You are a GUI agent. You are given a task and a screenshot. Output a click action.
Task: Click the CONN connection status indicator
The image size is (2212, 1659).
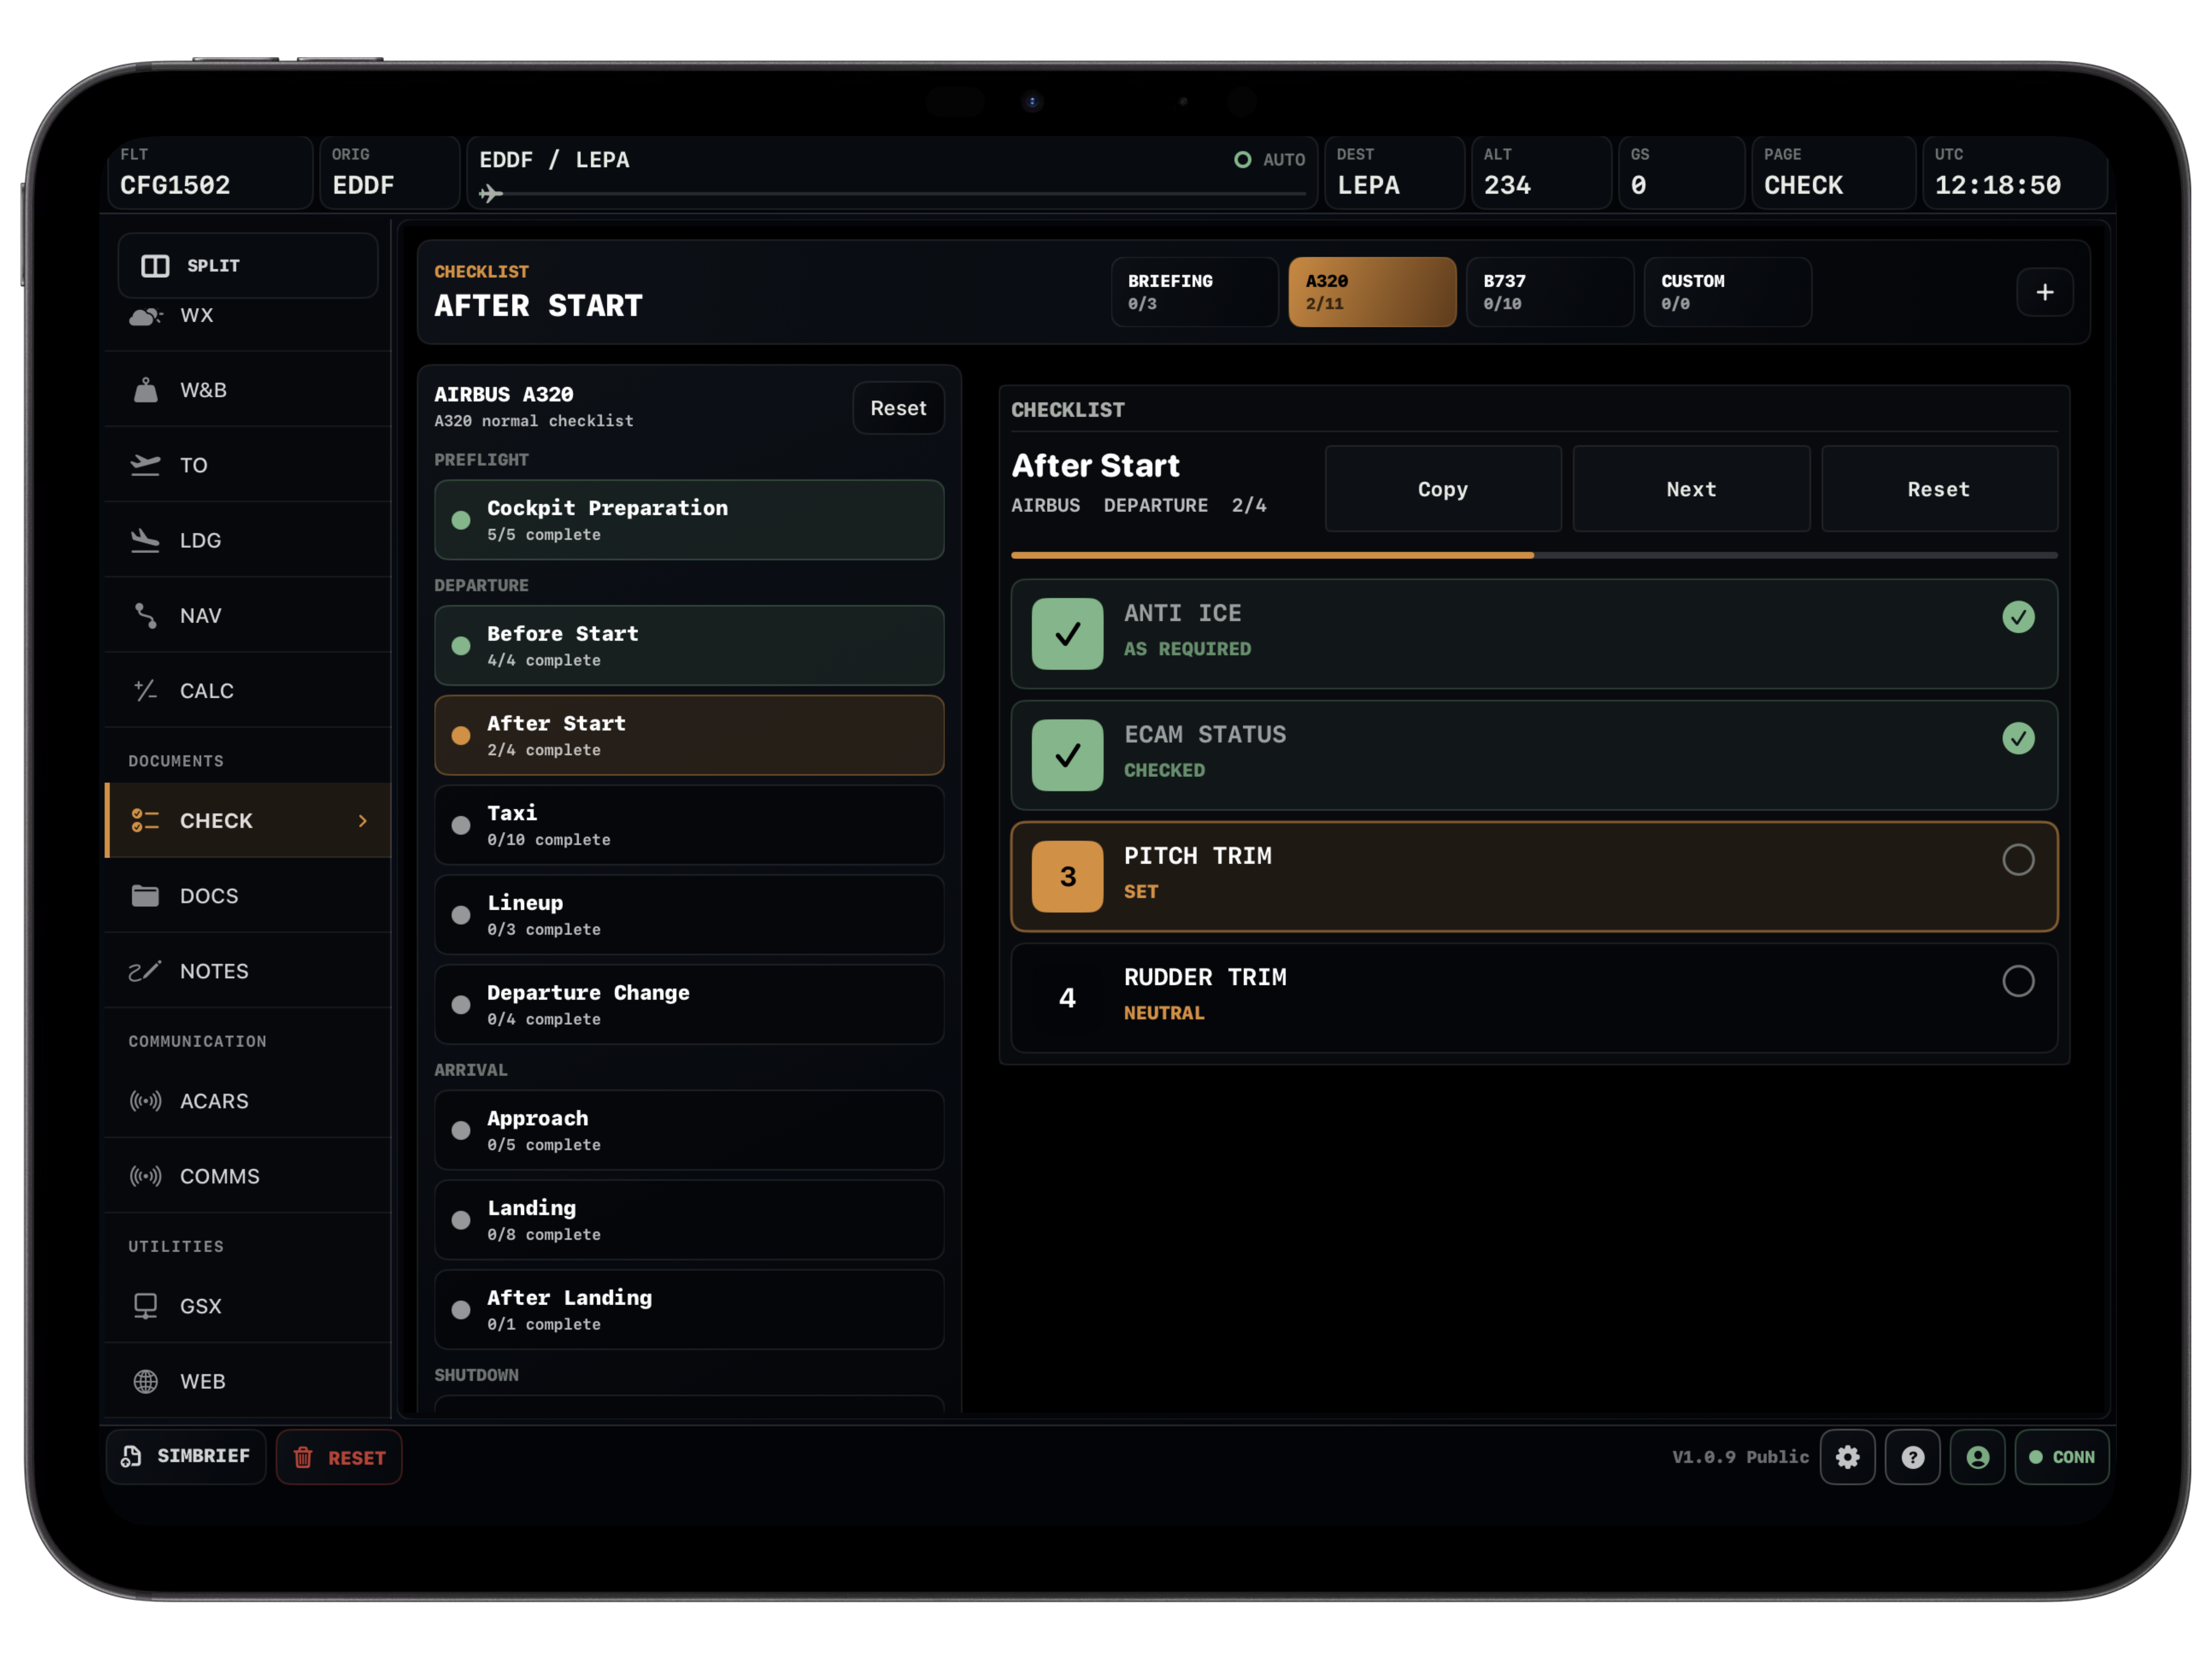point(2062,1457)
